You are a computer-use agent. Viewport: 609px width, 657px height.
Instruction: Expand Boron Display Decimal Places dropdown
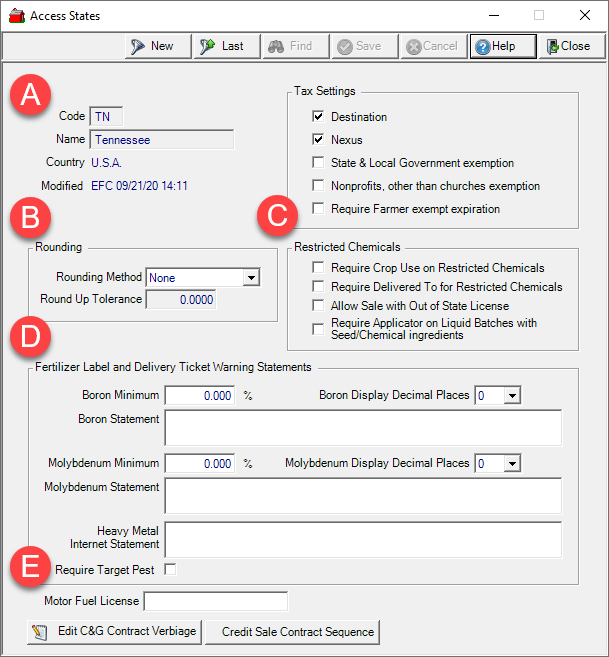[512, 396]
